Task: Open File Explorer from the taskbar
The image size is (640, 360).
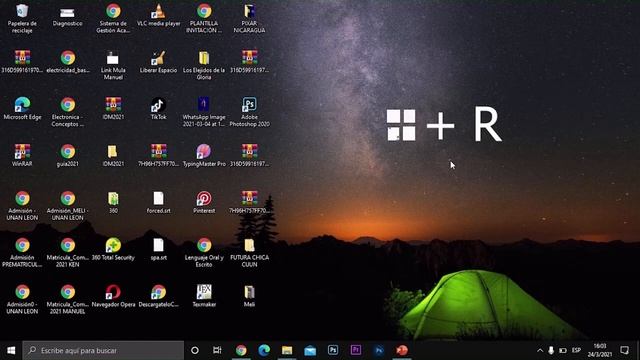Action: coord(287,350)
